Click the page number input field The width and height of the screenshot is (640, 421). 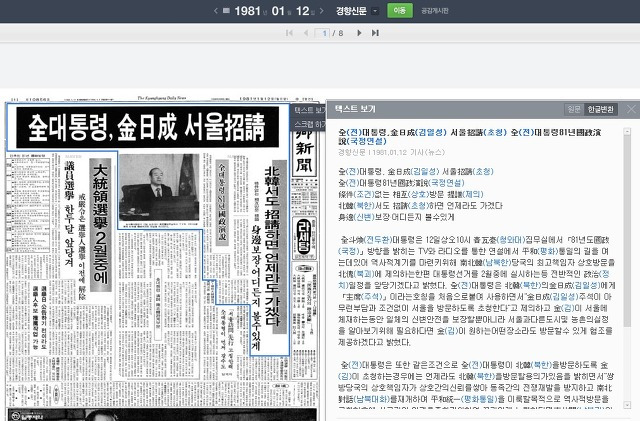tap(322, 33)
